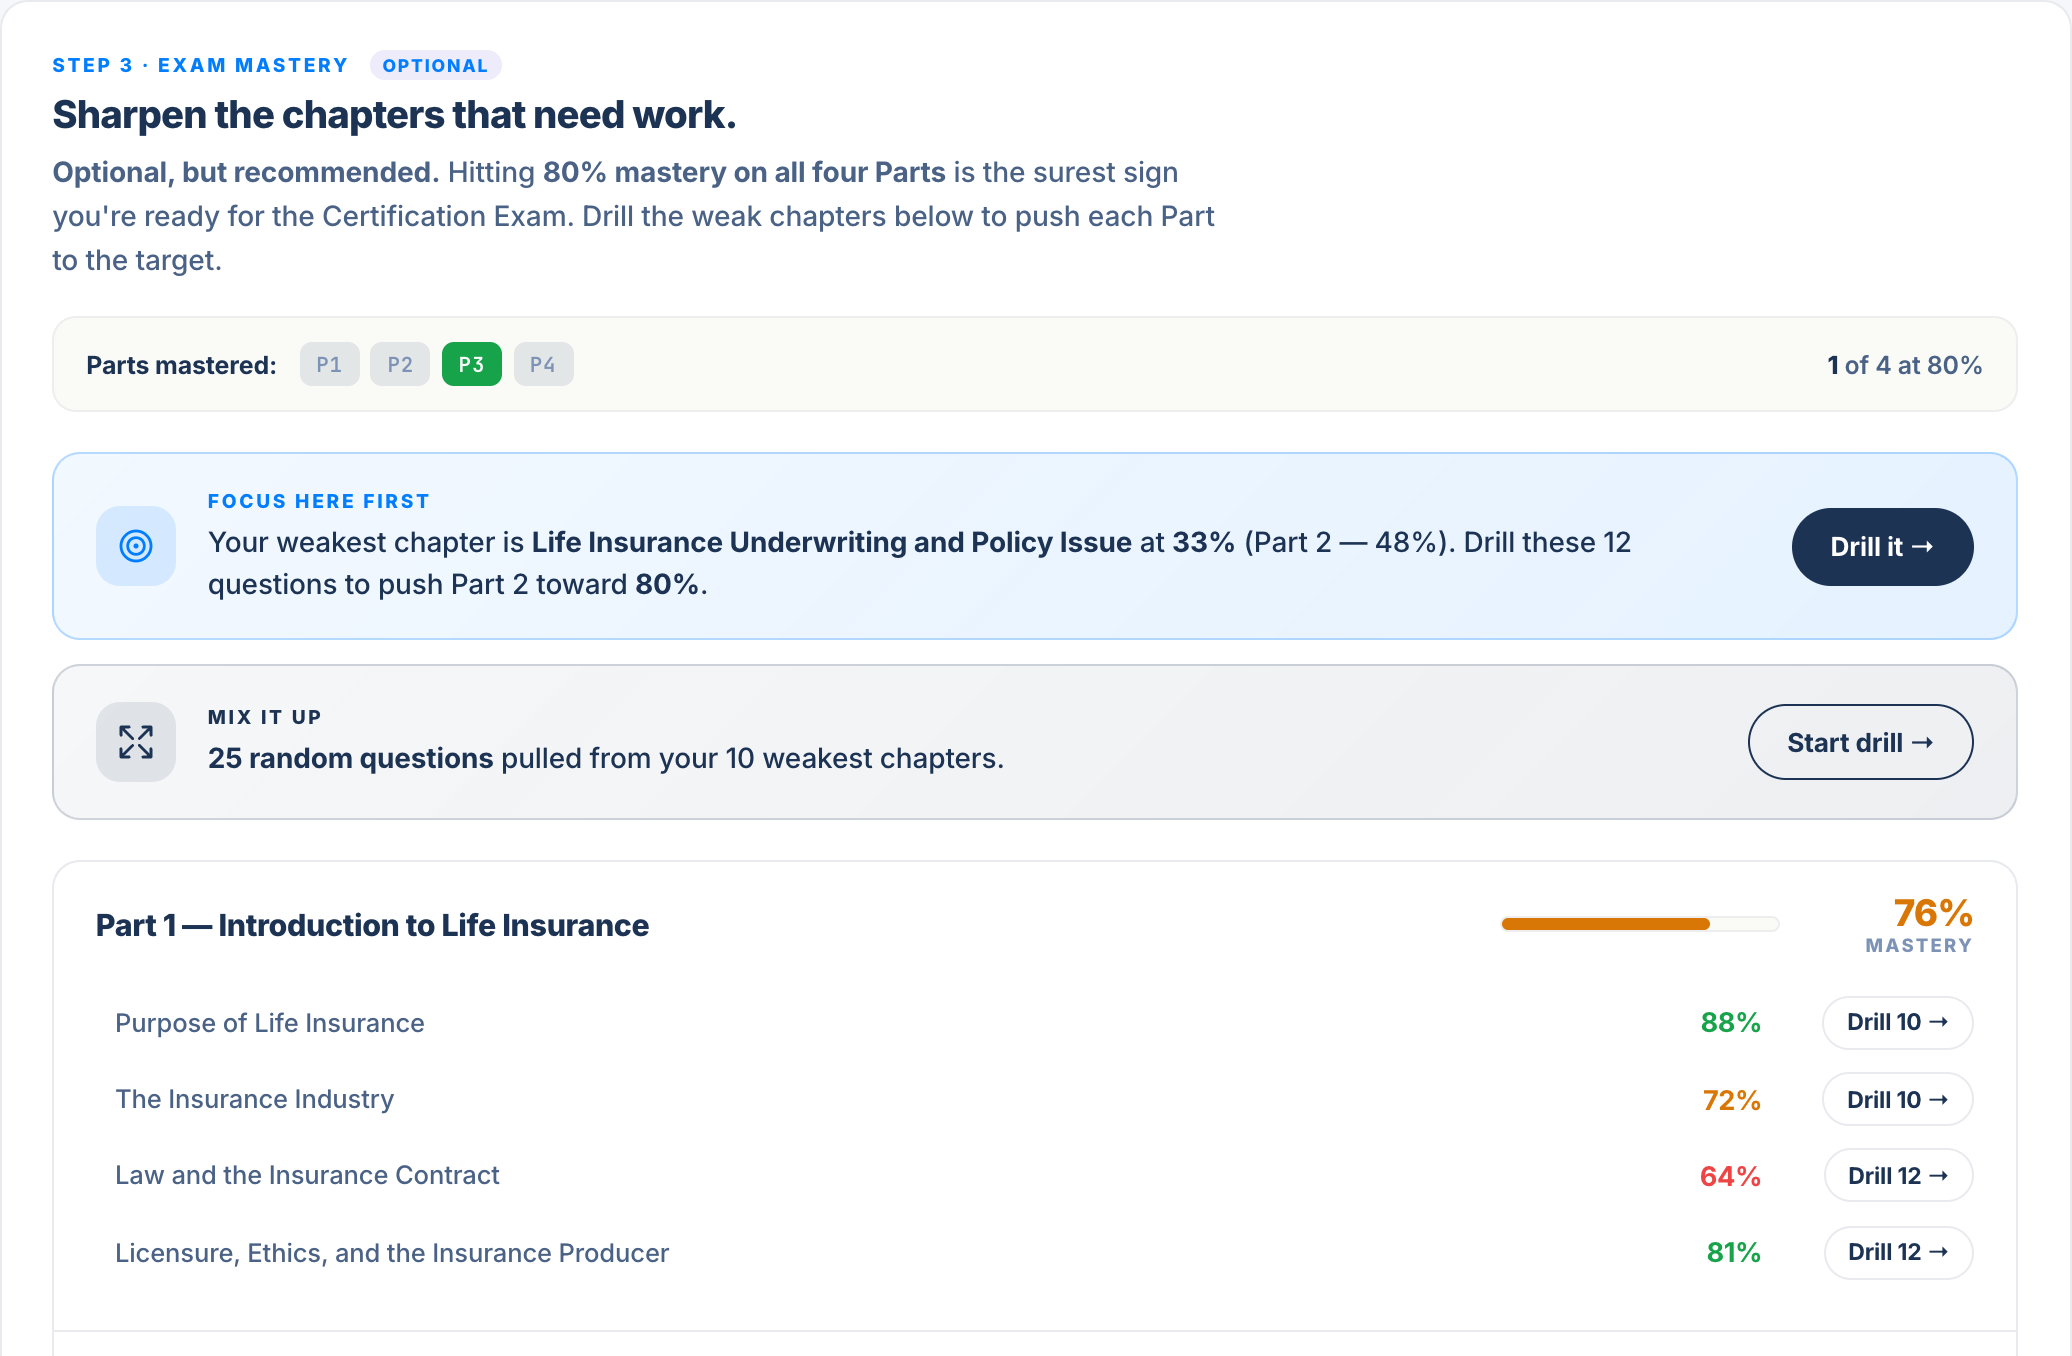The height and width of the screenshot is (1356, 2072).
Task: Click the 64% score
Action: (x=1730, y=1176)
